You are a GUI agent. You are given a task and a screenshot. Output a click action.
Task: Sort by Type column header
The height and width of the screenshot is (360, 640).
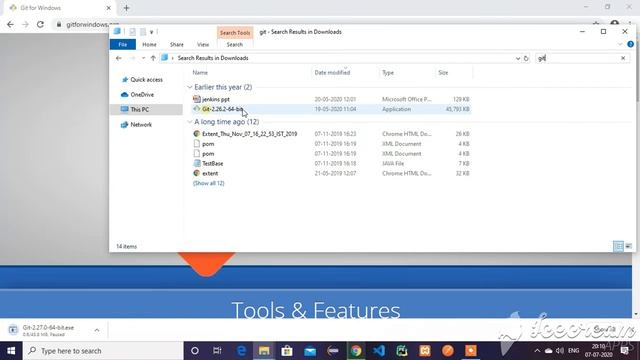pos(388,73)
